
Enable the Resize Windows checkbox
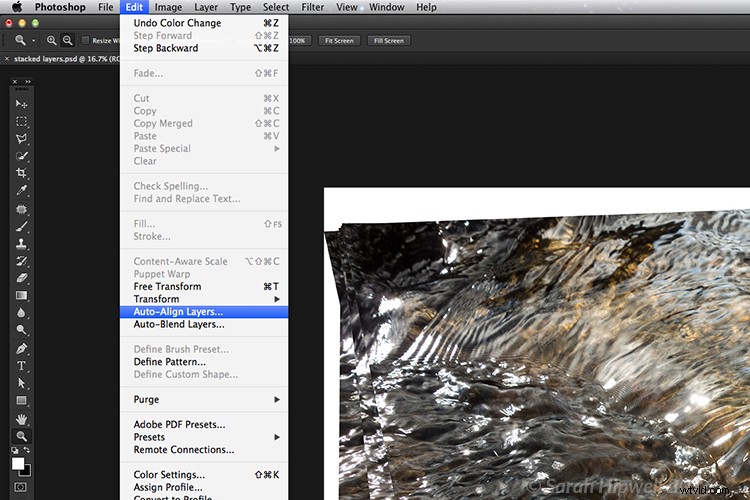[85, 40]
